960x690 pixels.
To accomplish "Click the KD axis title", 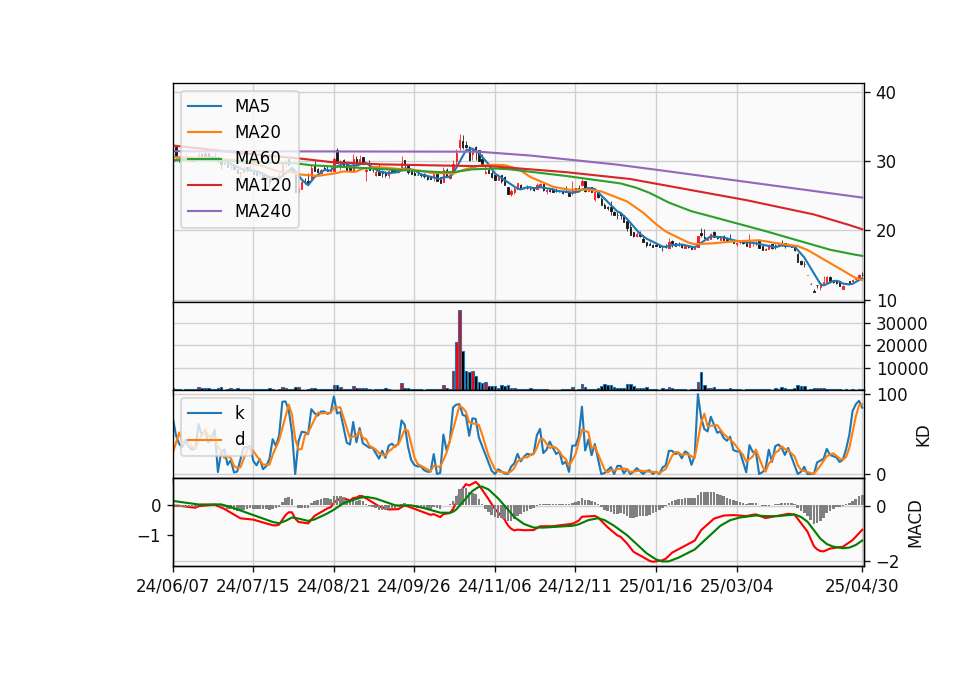I will tap(923, 437).
